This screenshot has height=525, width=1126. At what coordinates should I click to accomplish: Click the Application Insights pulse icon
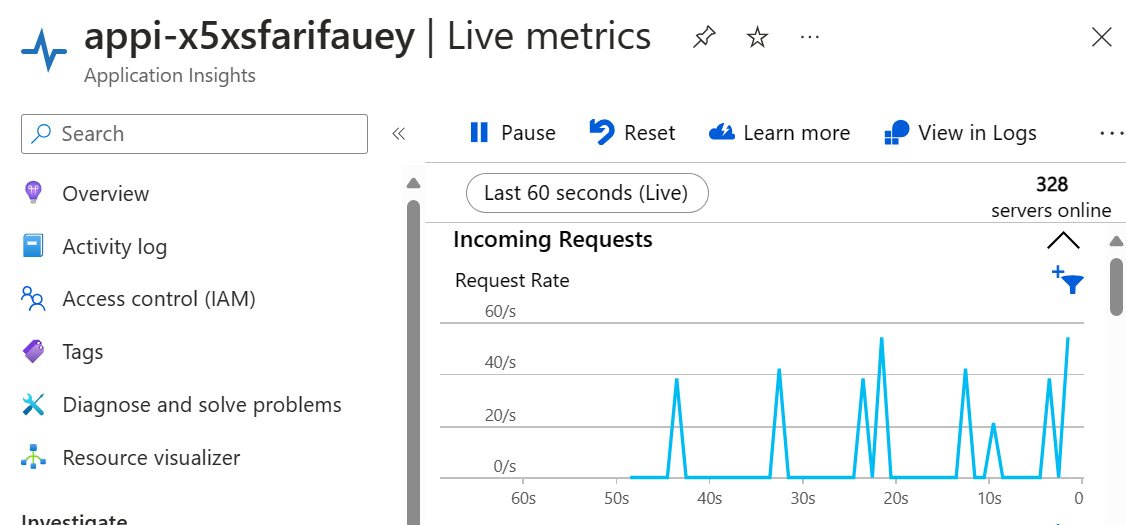[x=45, y=52]
